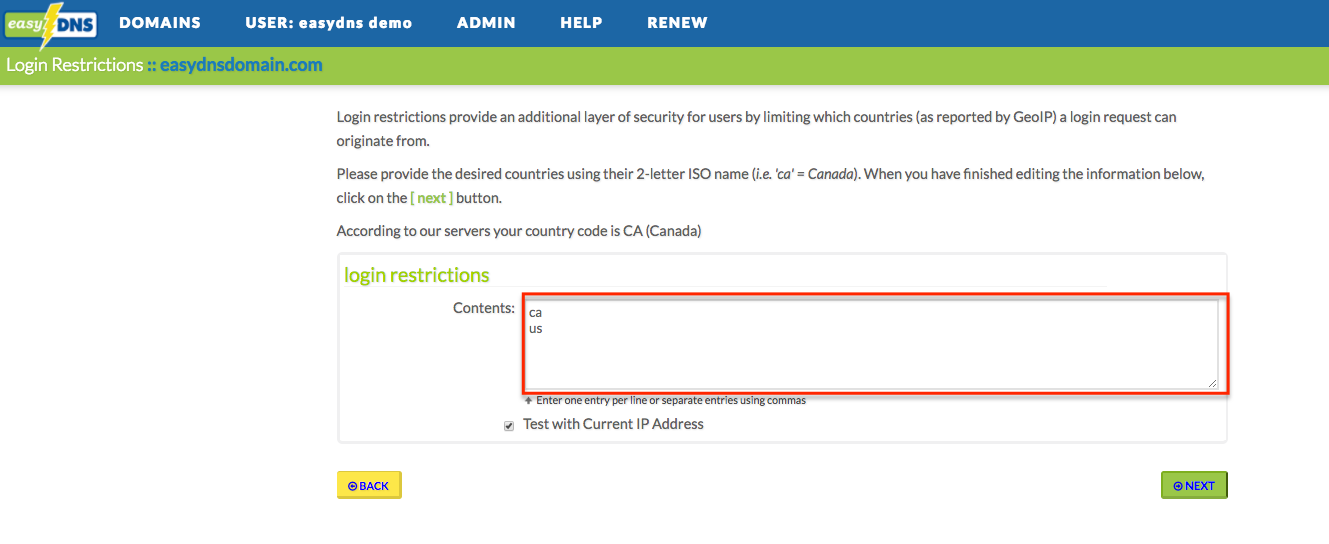Click the plus icon beside the entry hint

tap(528, 400)
